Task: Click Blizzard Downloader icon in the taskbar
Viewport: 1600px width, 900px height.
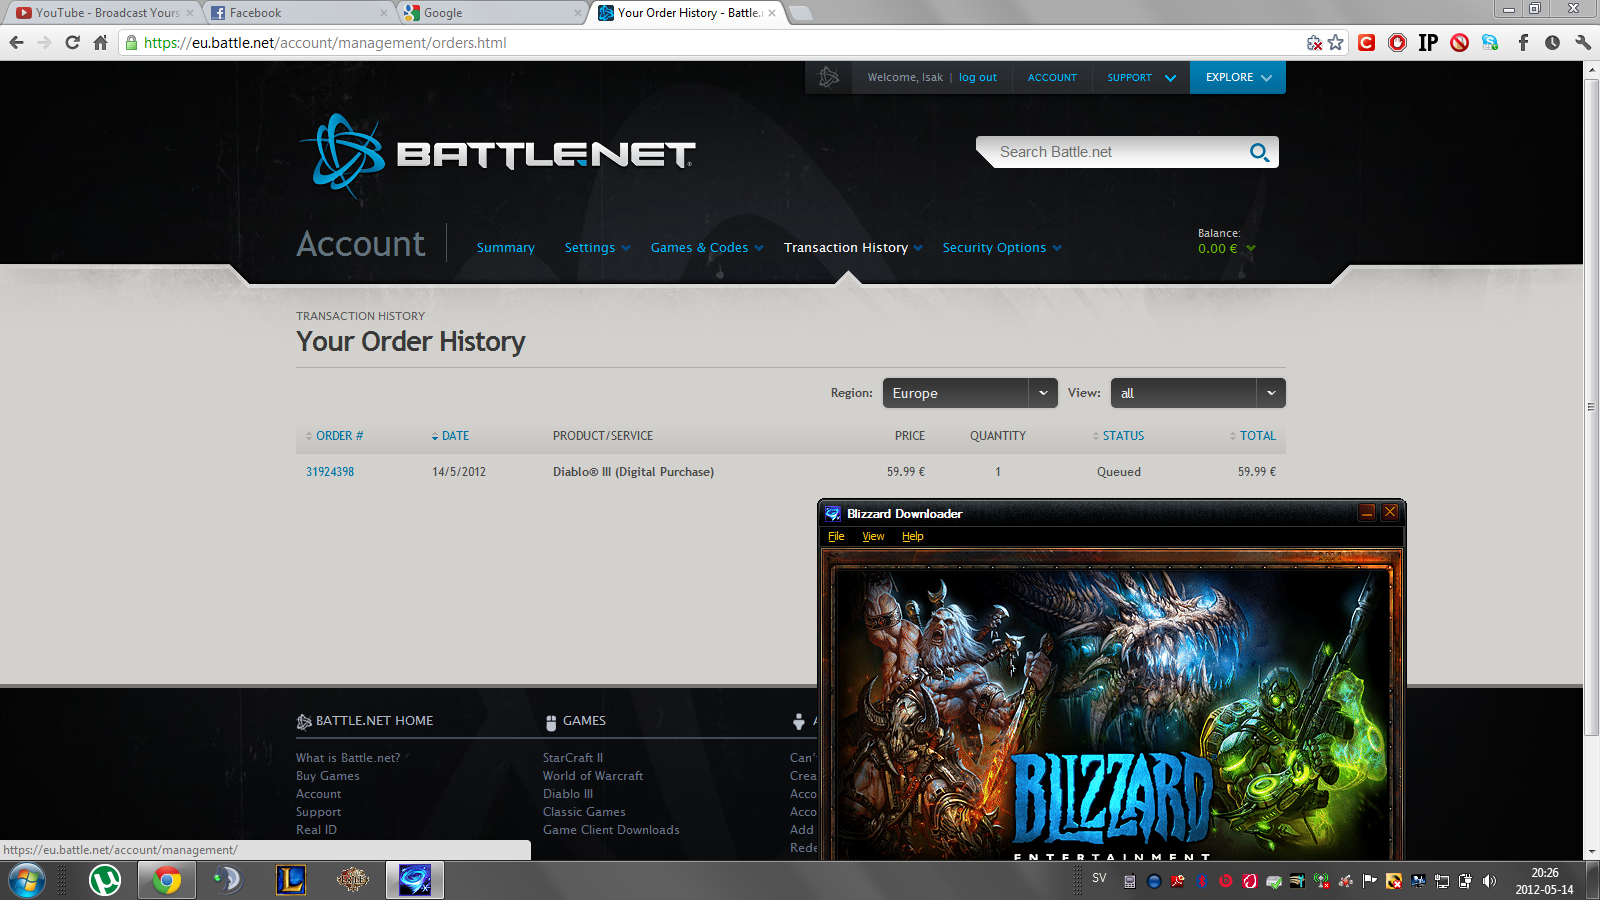Action: pos(415,880)
